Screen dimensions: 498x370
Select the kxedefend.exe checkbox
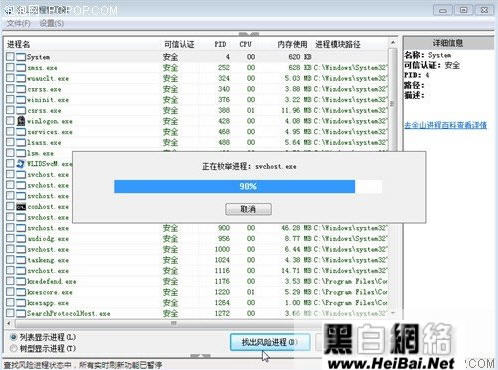pos(10,281)
